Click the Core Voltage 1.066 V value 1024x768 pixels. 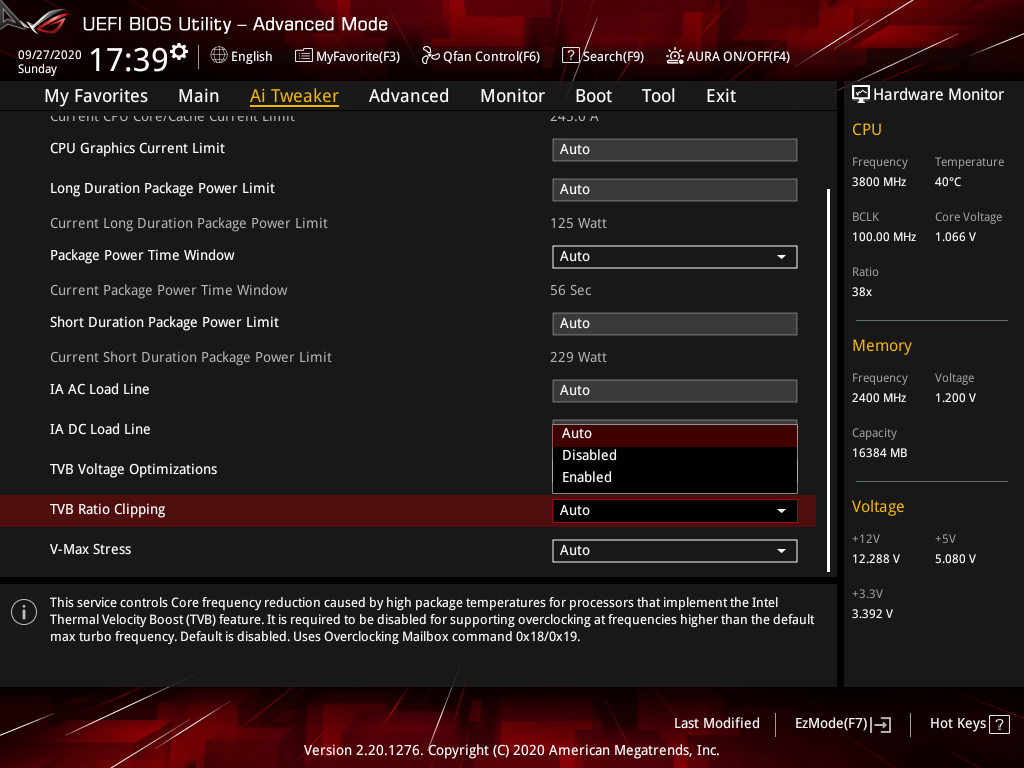[x=955, y=237]
